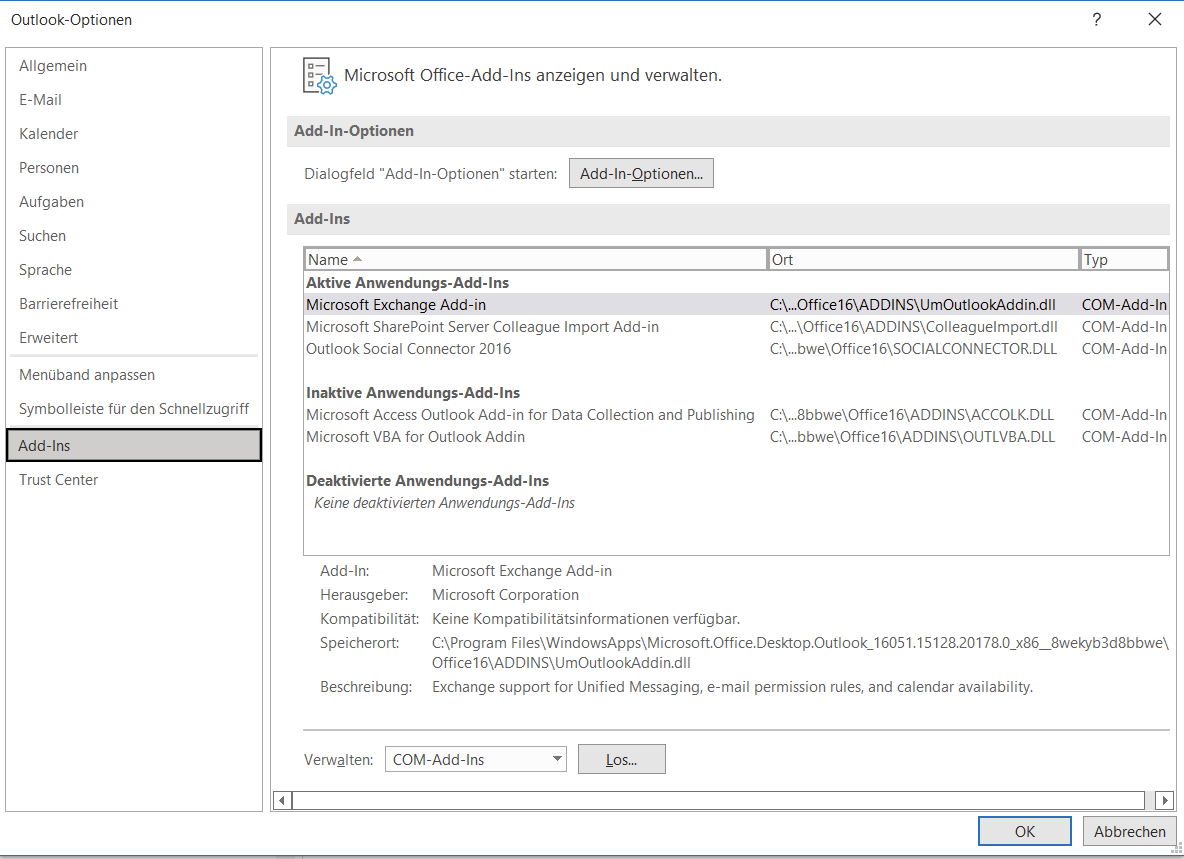Screen dimensions: 1184x859
Task: Confirm the dialog with OK
Action: coord(1025,831)
